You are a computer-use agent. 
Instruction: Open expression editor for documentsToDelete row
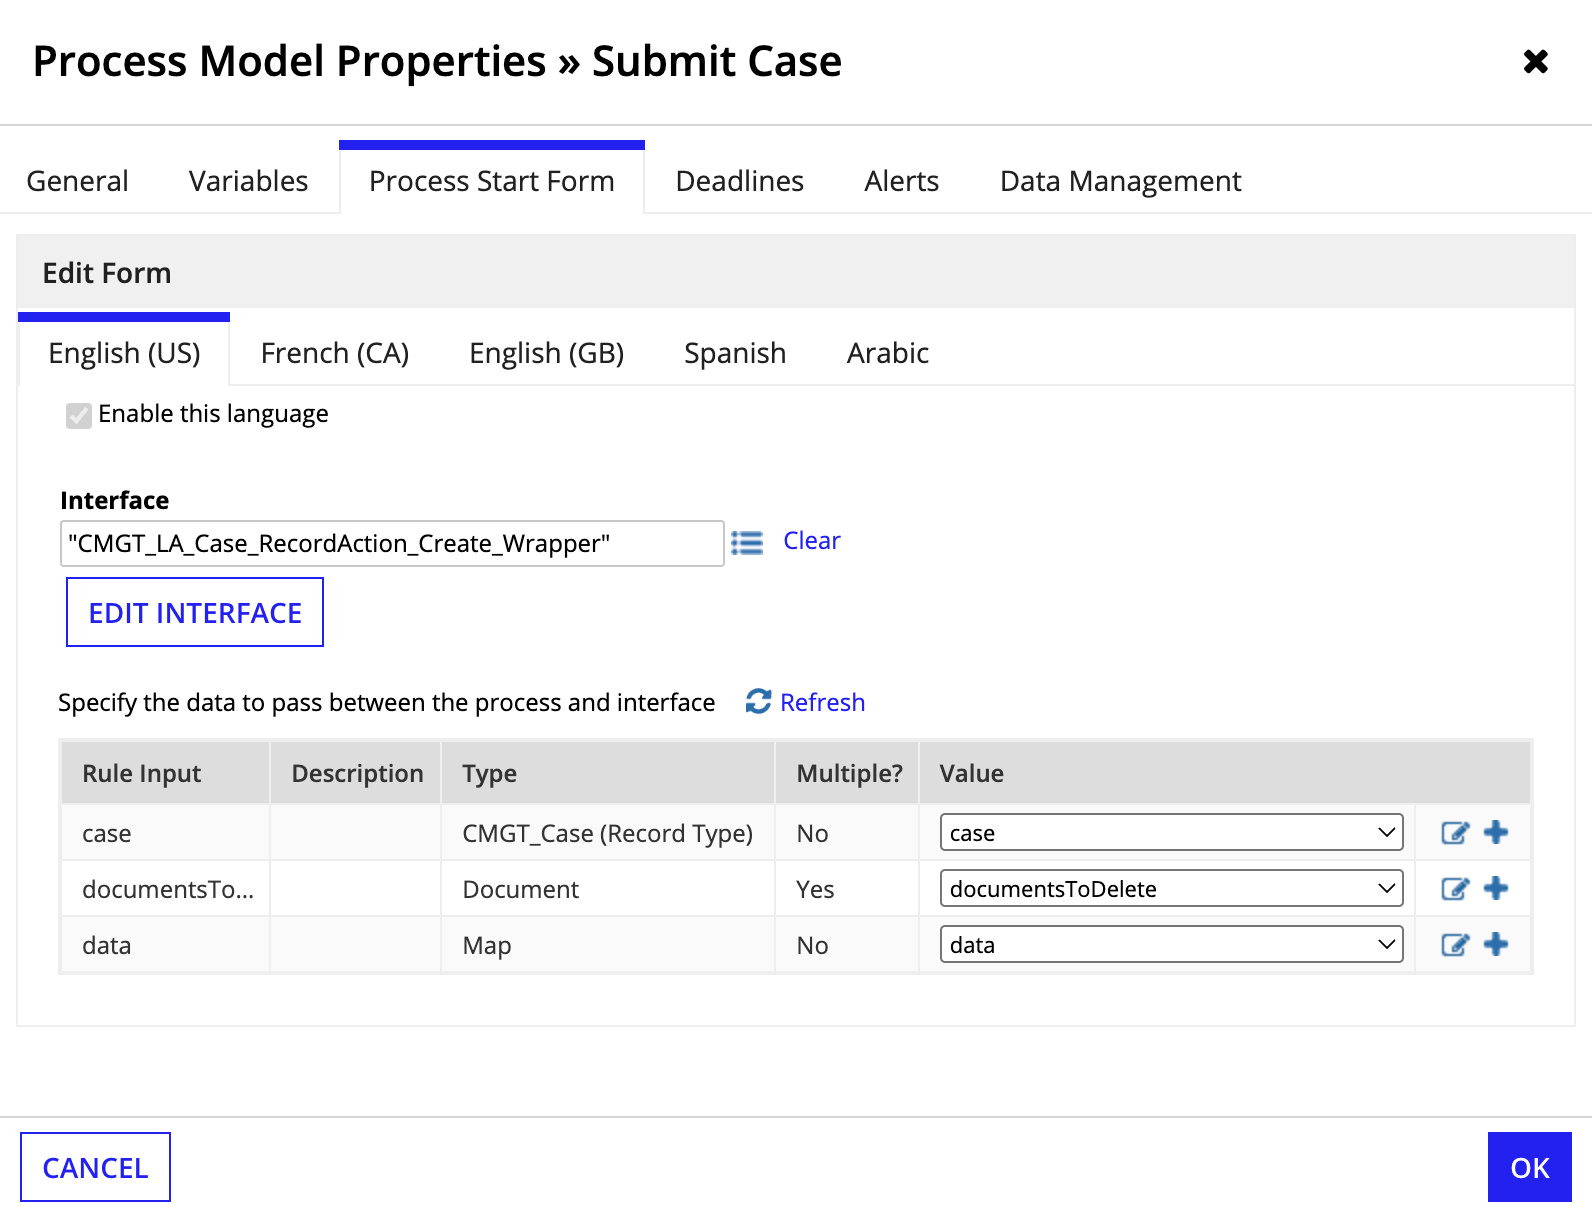pyautogui.click(x=1455, y=889)
